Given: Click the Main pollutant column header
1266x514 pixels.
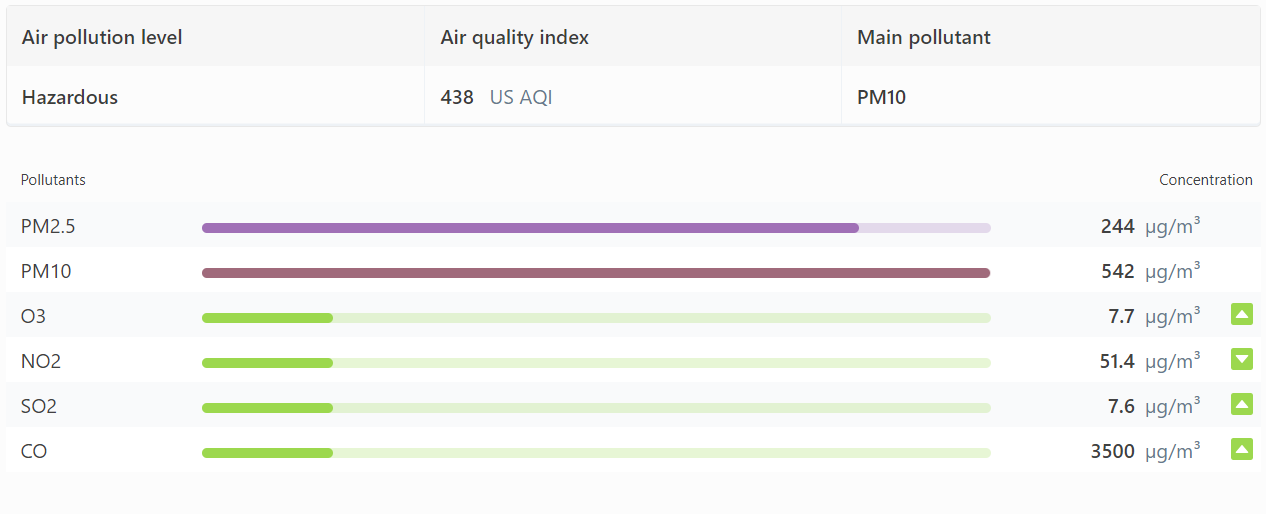Looking at the screenshot, I should coord(924,38).
